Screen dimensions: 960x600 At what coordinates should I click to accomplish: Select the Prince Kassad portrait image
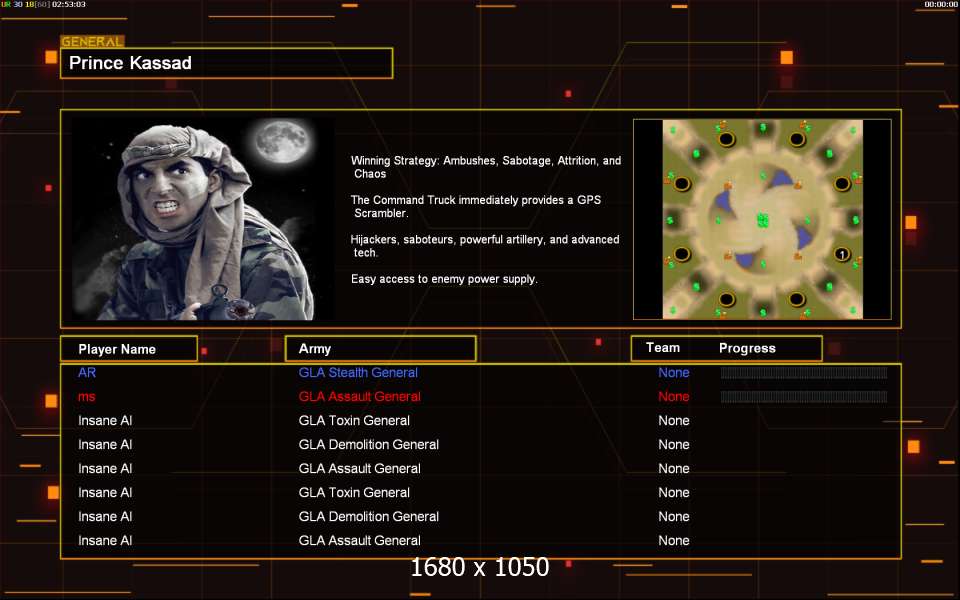tap(203, 219)
